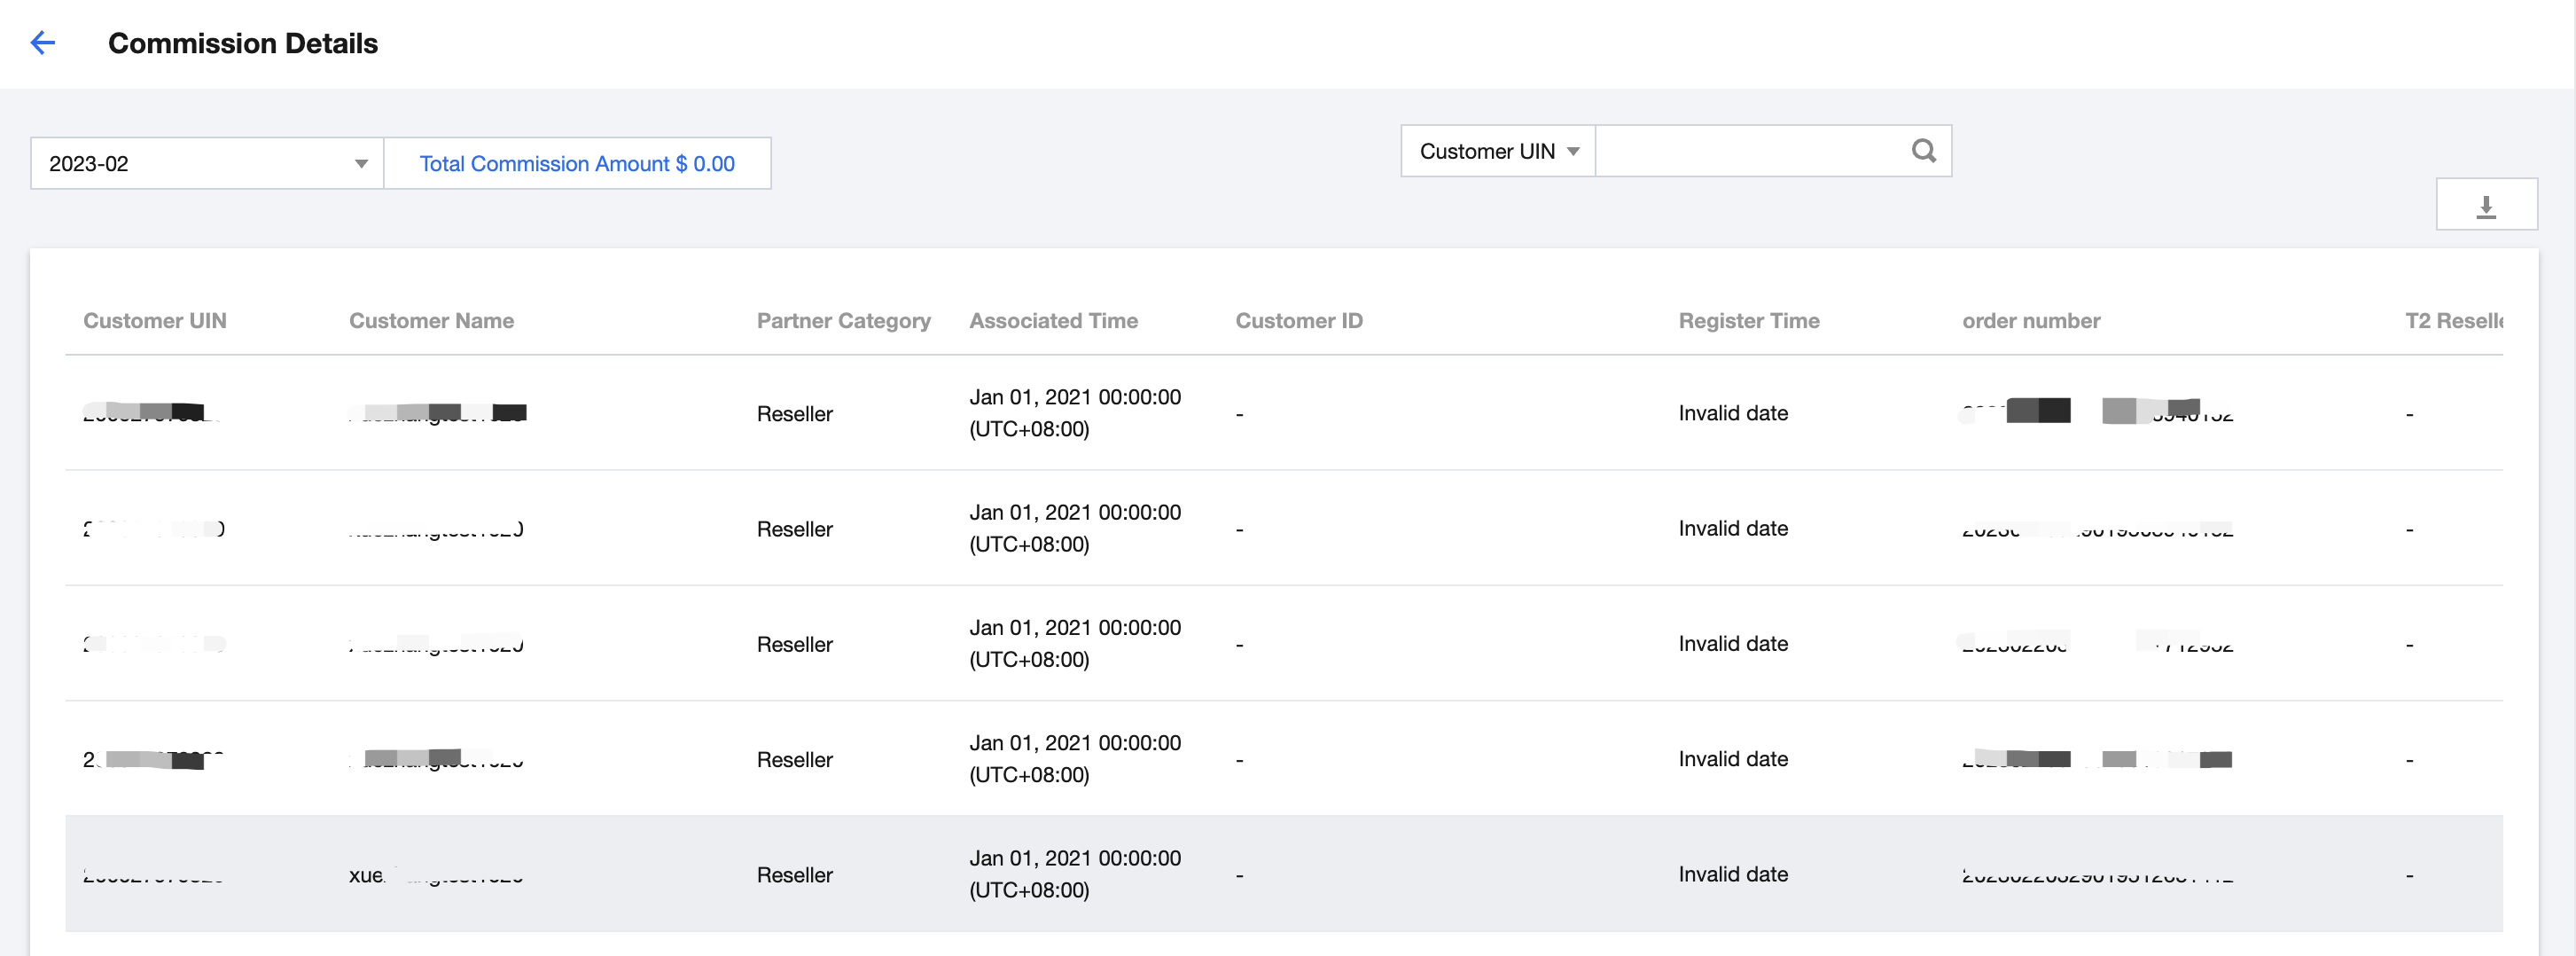Focus the customer search input field
The height and width of the screenshot is (956, 2576).
coord(1750,151)
